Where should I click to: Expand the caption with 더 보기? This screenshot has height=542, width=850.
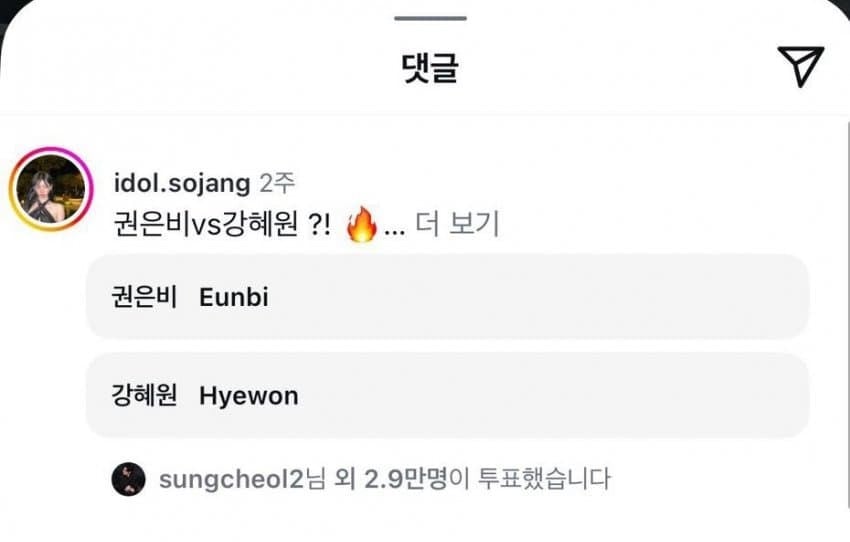point(456,224)
